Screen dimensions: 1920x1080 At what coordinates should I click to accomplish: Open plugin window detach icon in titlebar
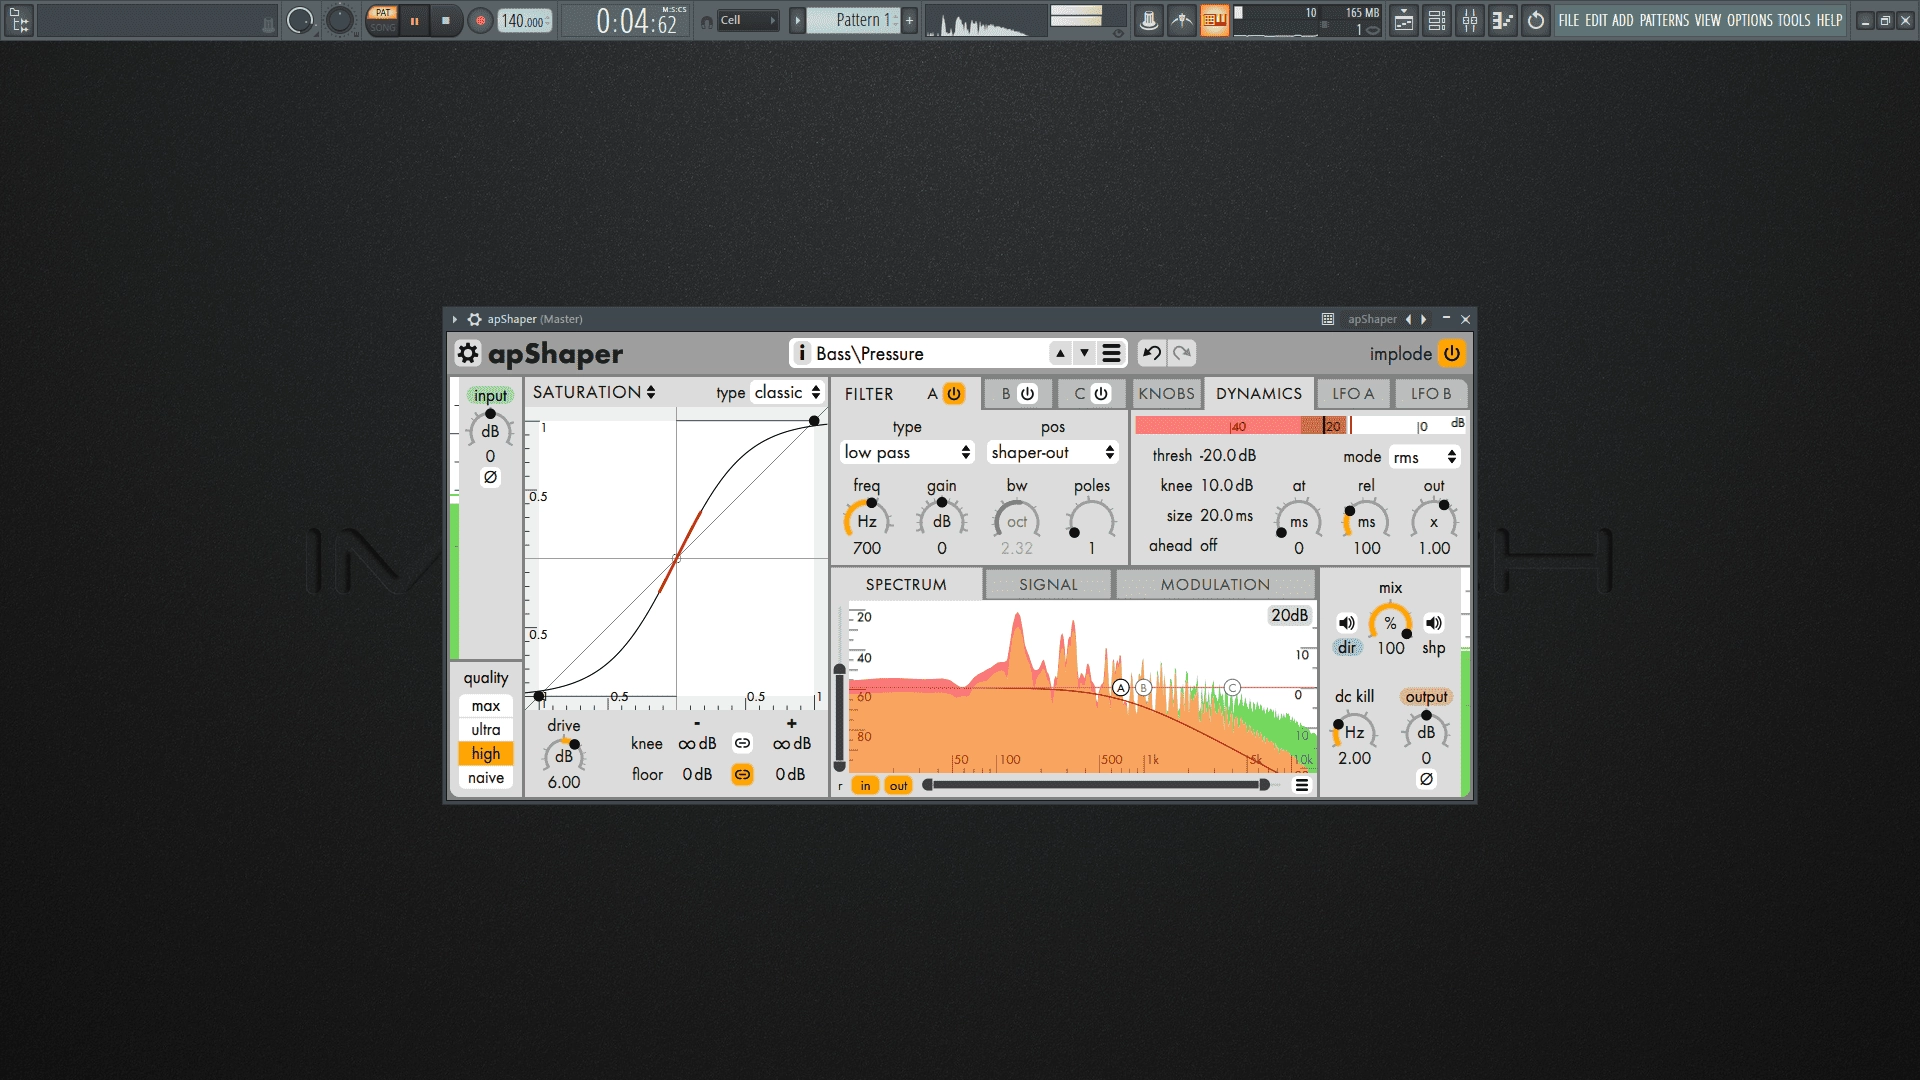tap(1328, 319)
